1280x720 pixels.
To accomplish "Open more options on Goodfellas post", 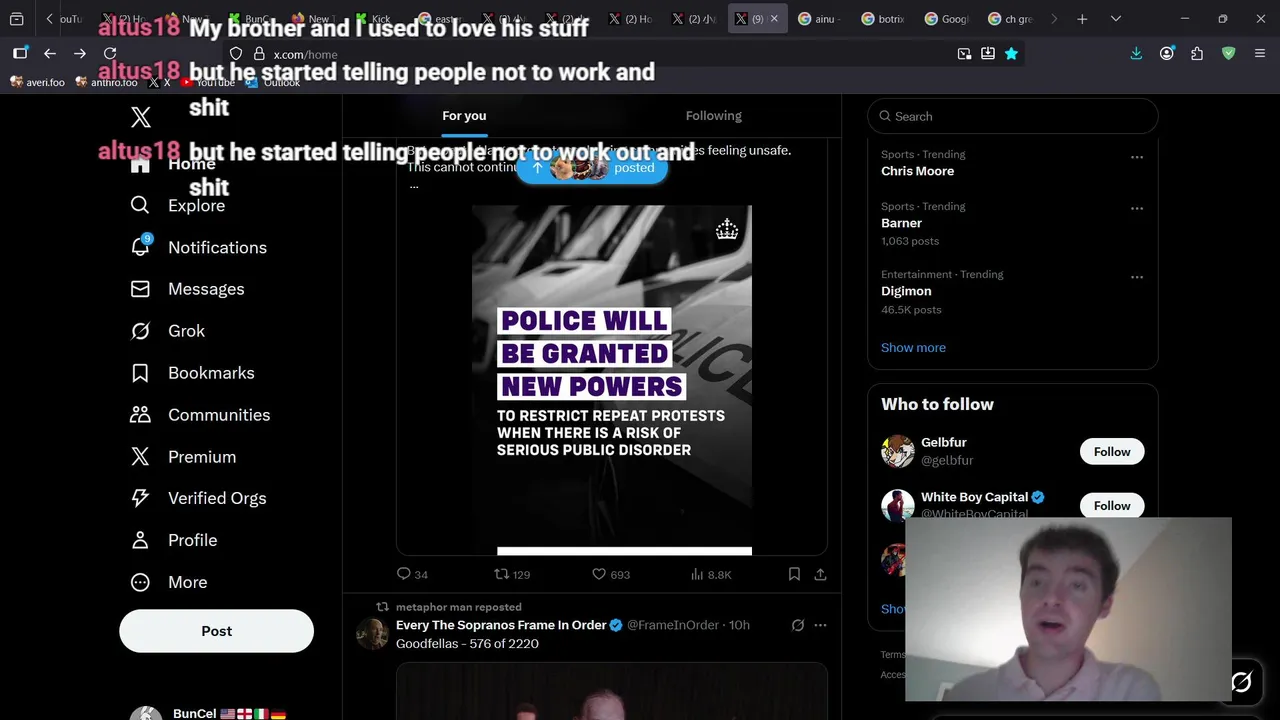I will pos(820,625).
